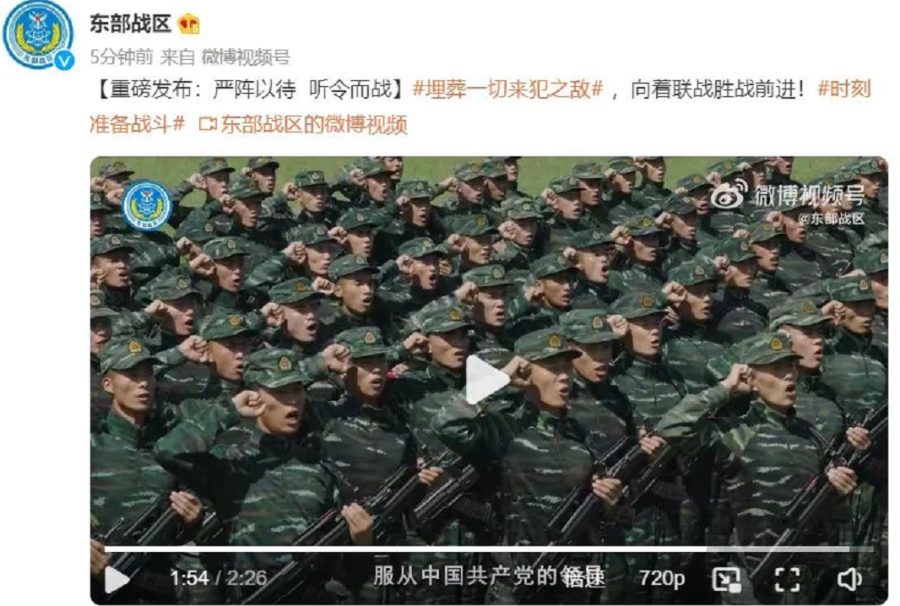Click the 5分钟前 post timestamp
The height and width of the screenshot is (606, 900).
pyautogui.click(x=121, y=57)
